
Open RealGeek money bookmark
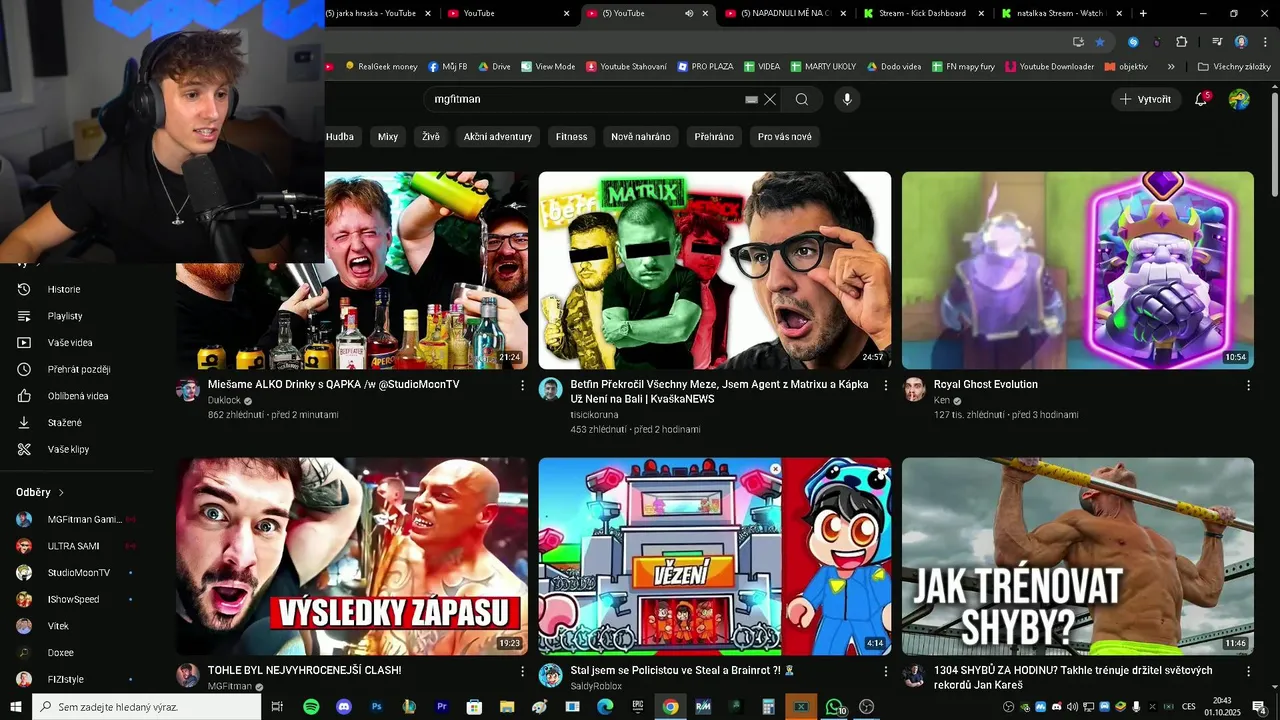[381, 67]
